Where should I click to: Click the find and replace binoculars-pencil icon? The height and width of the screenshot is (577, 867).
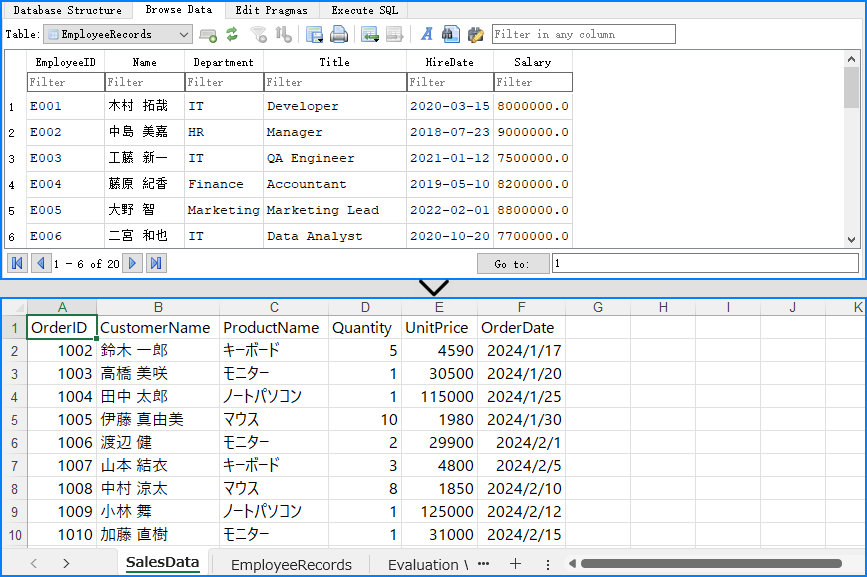[476, 34]
